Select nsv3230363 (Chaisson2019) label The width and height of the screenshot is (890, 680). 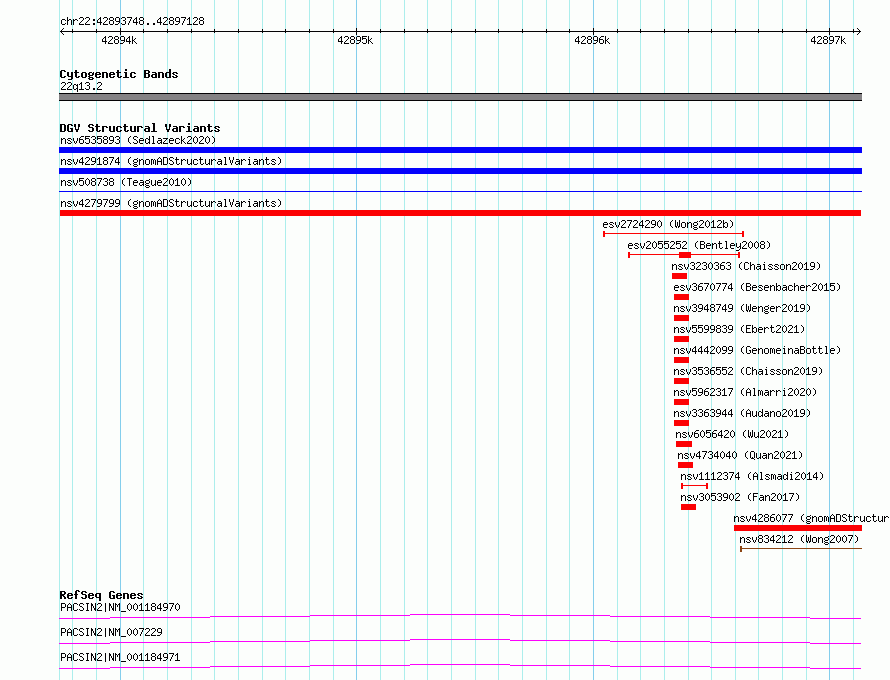[746, 266]
